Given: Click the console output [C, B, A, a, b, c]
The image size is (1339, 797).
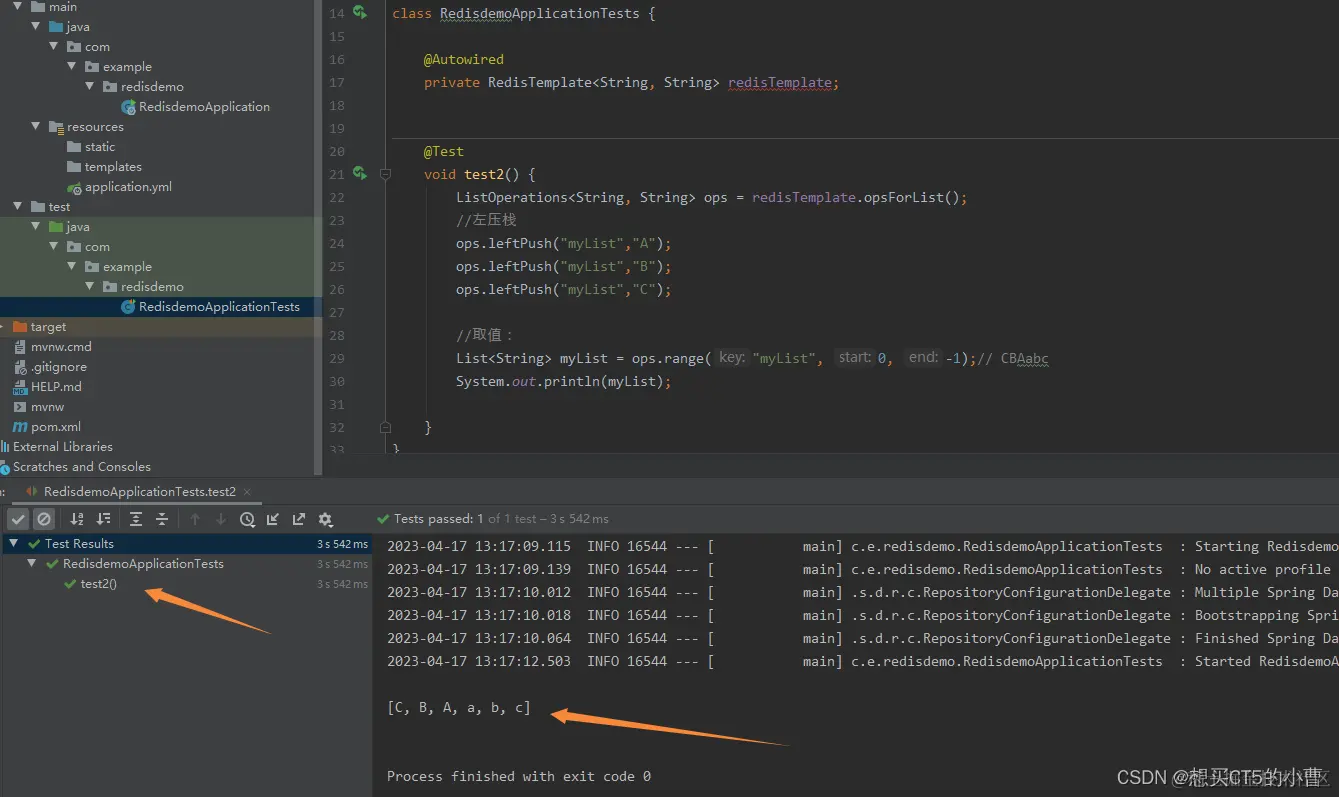Looking at the screenshot, I should (459, 708).
